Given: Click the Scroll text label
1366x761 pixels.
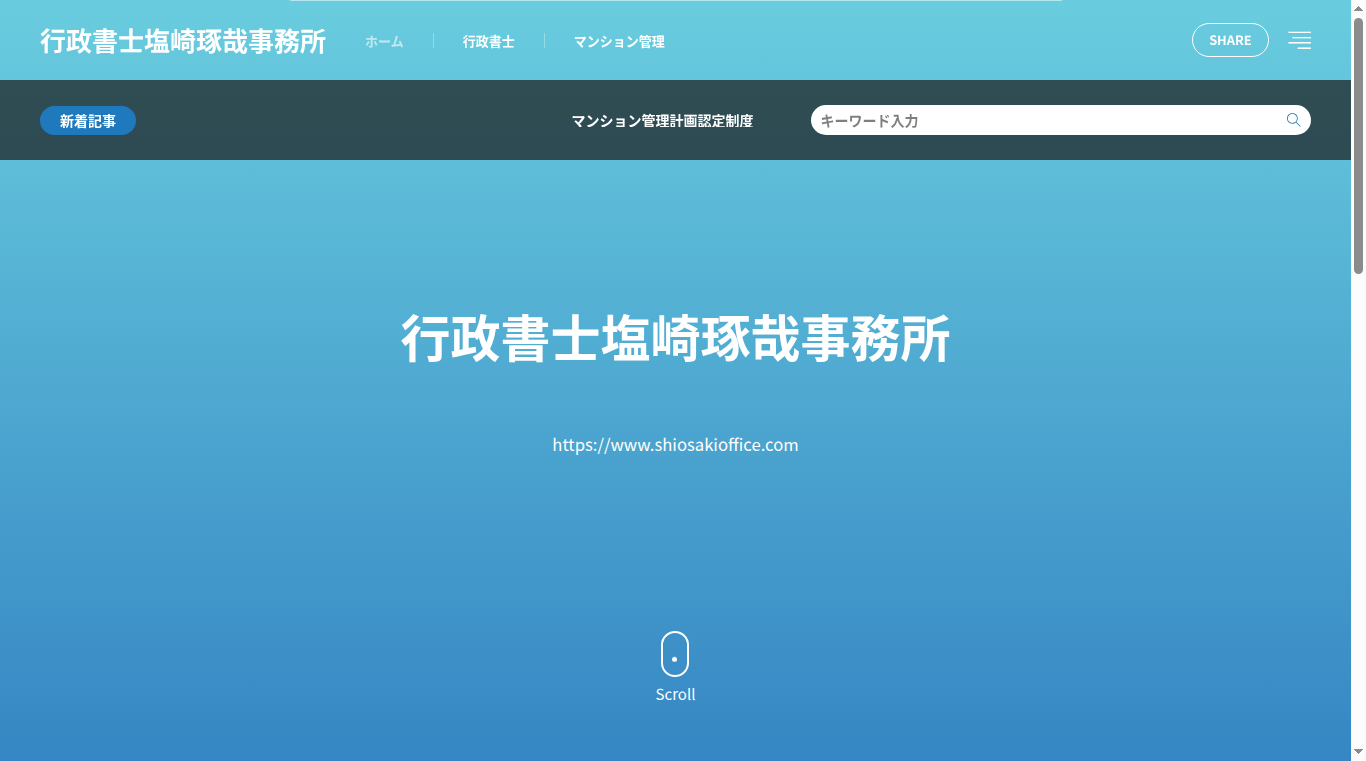Looking at the screenshot, I should click(675, 694).
